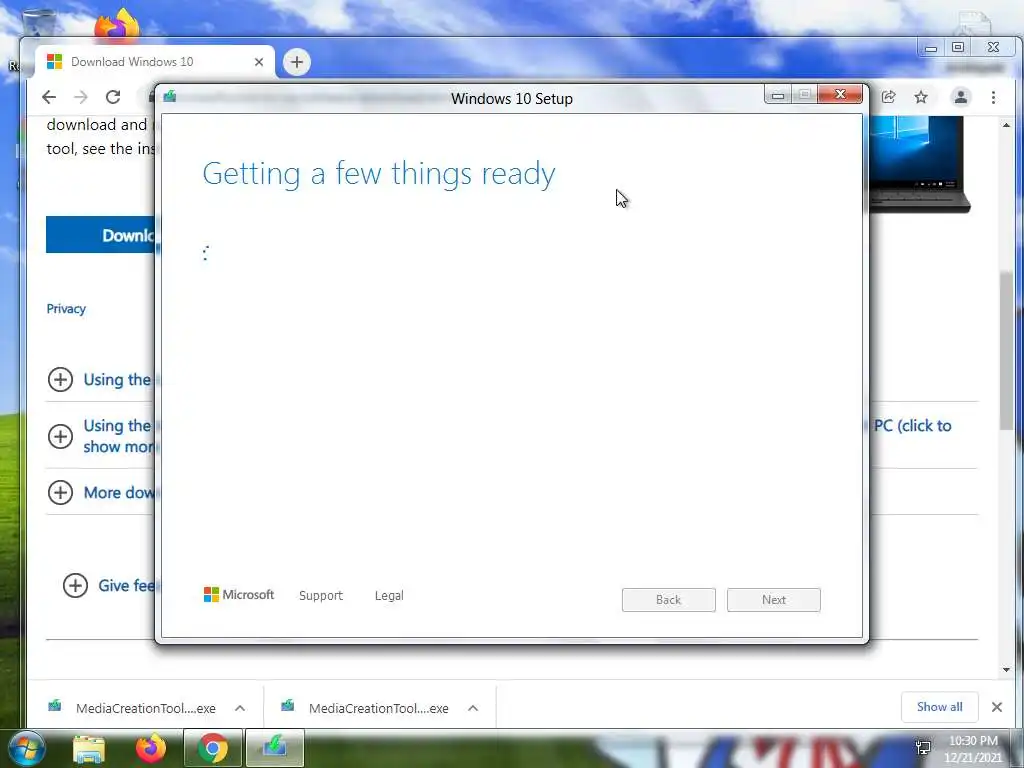Open the Legal link in Setup

[x=389, y=596]
